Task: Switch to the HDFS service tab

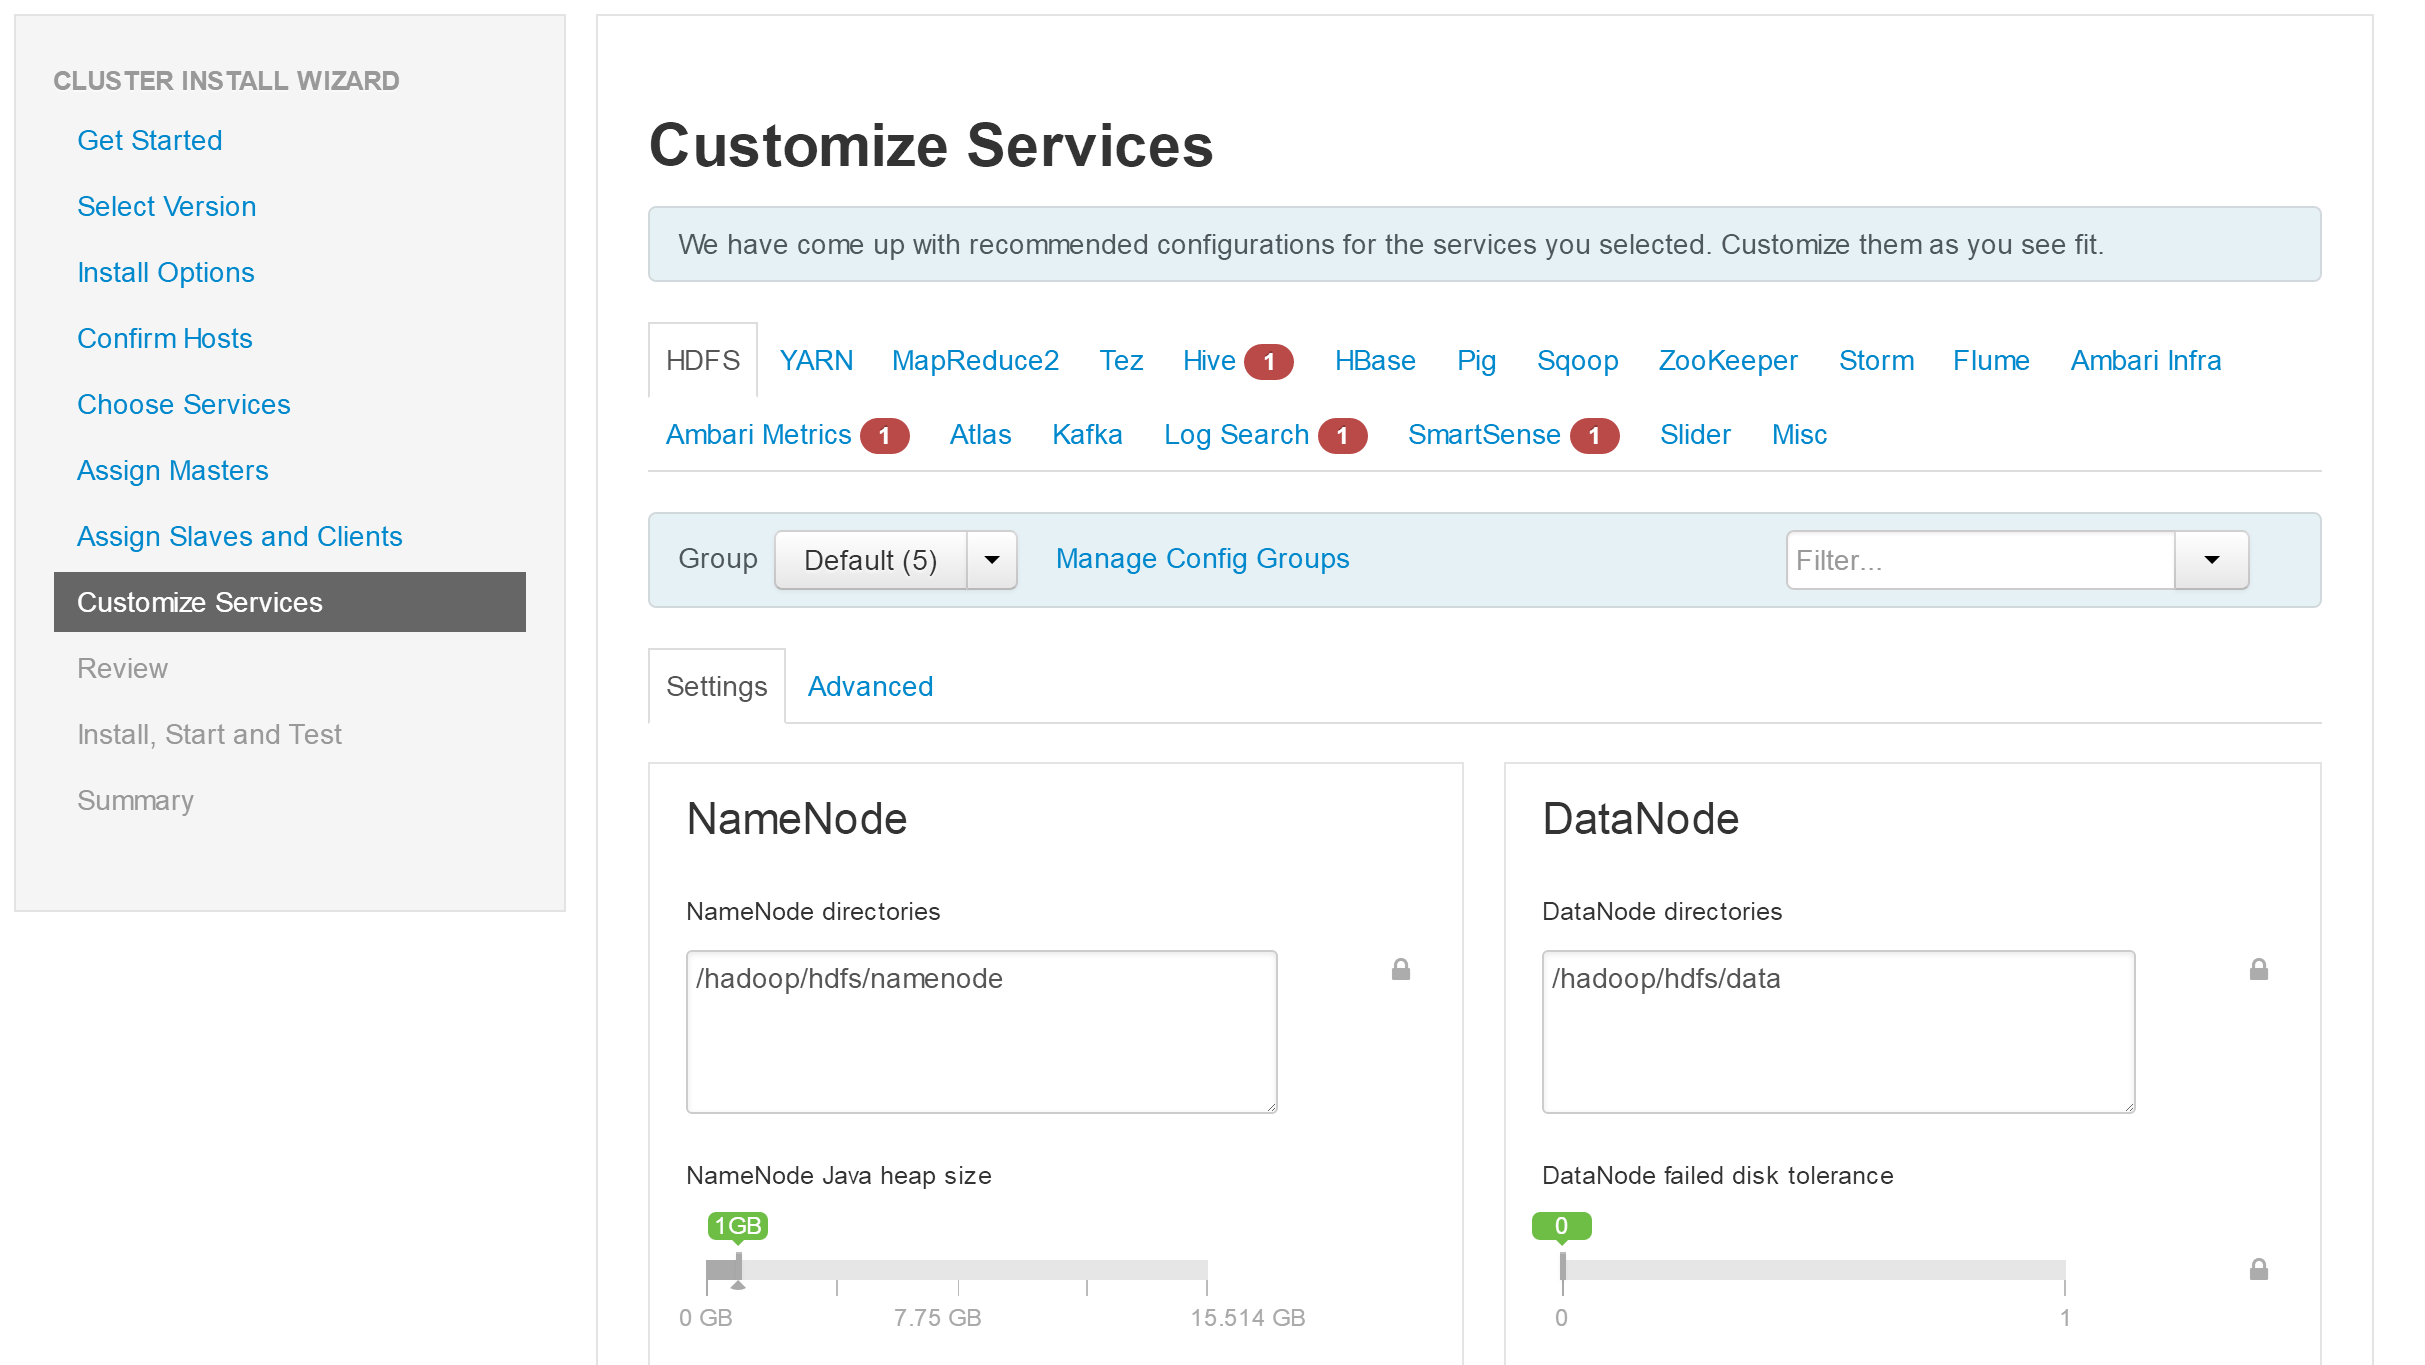Action: pyautogui.click(x=703, y=360)
